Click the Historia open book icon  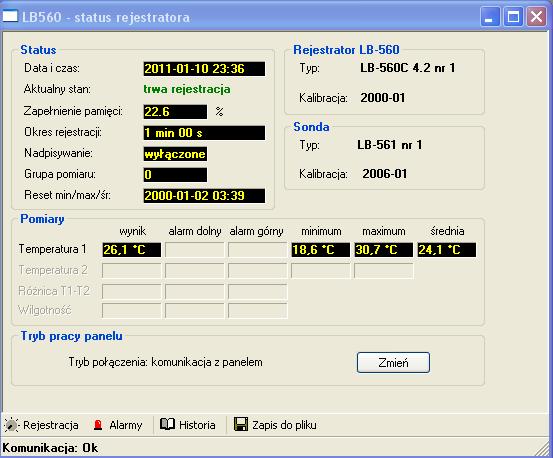click(x=167, y=424)
